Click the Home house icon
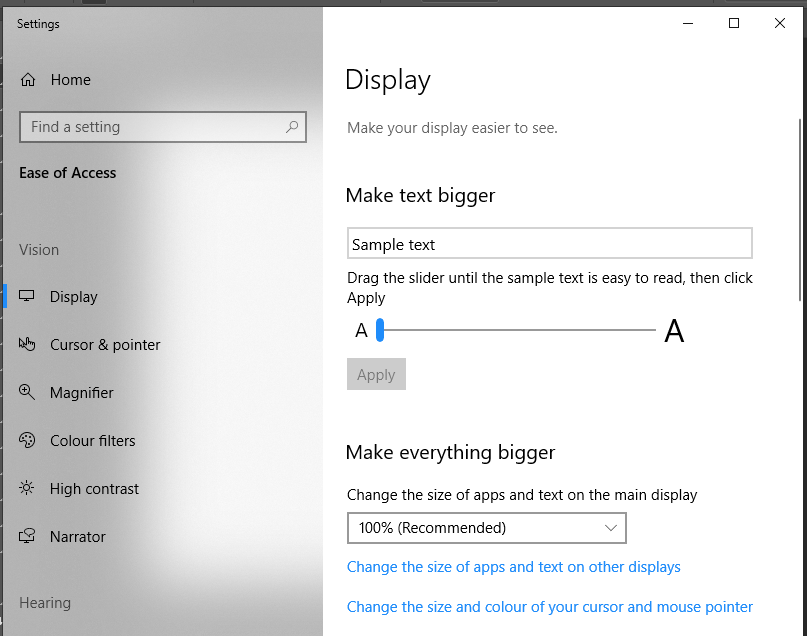Screen dimensions: 807x636 pyautogui.click(x=28, y=80)
